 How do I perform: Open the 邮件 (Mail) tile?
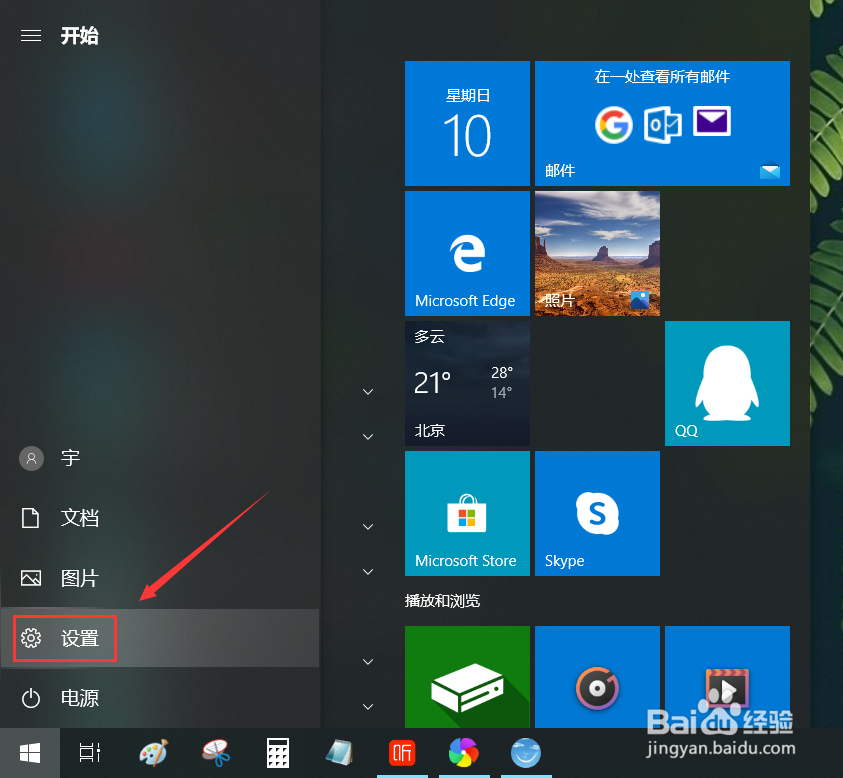(662, 123)
